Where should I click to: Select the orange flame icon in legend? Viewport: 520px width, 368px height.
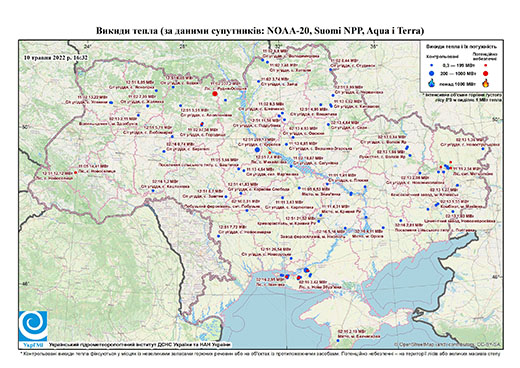486,83
